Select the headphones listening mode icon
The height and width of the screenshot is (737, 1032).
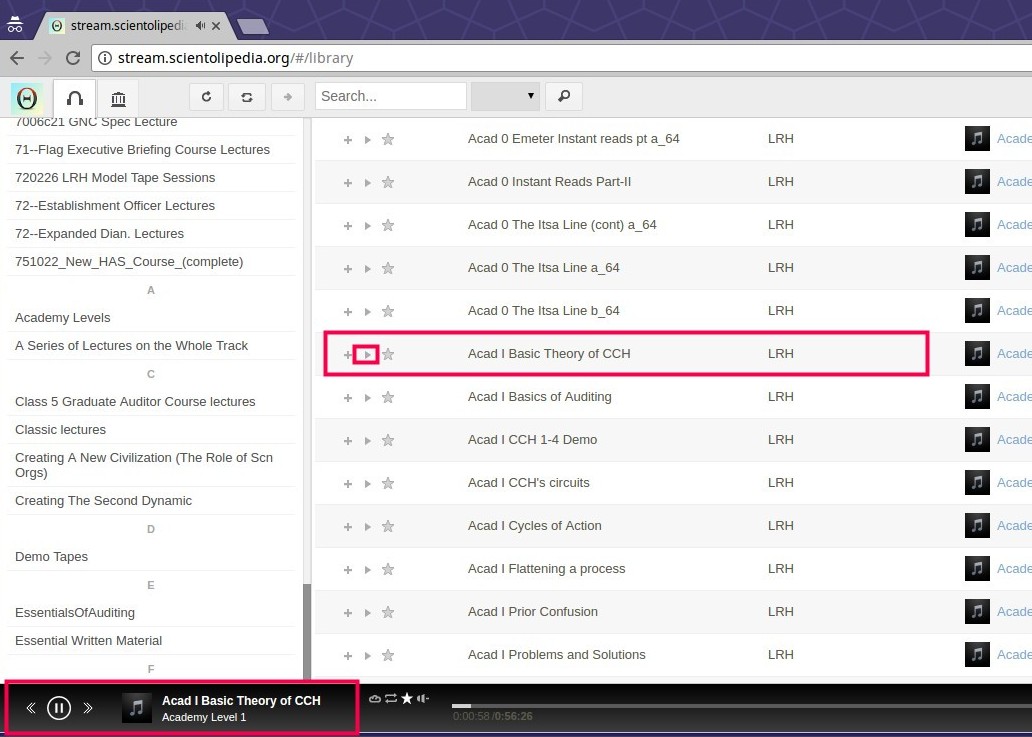[x=74, y=97]
